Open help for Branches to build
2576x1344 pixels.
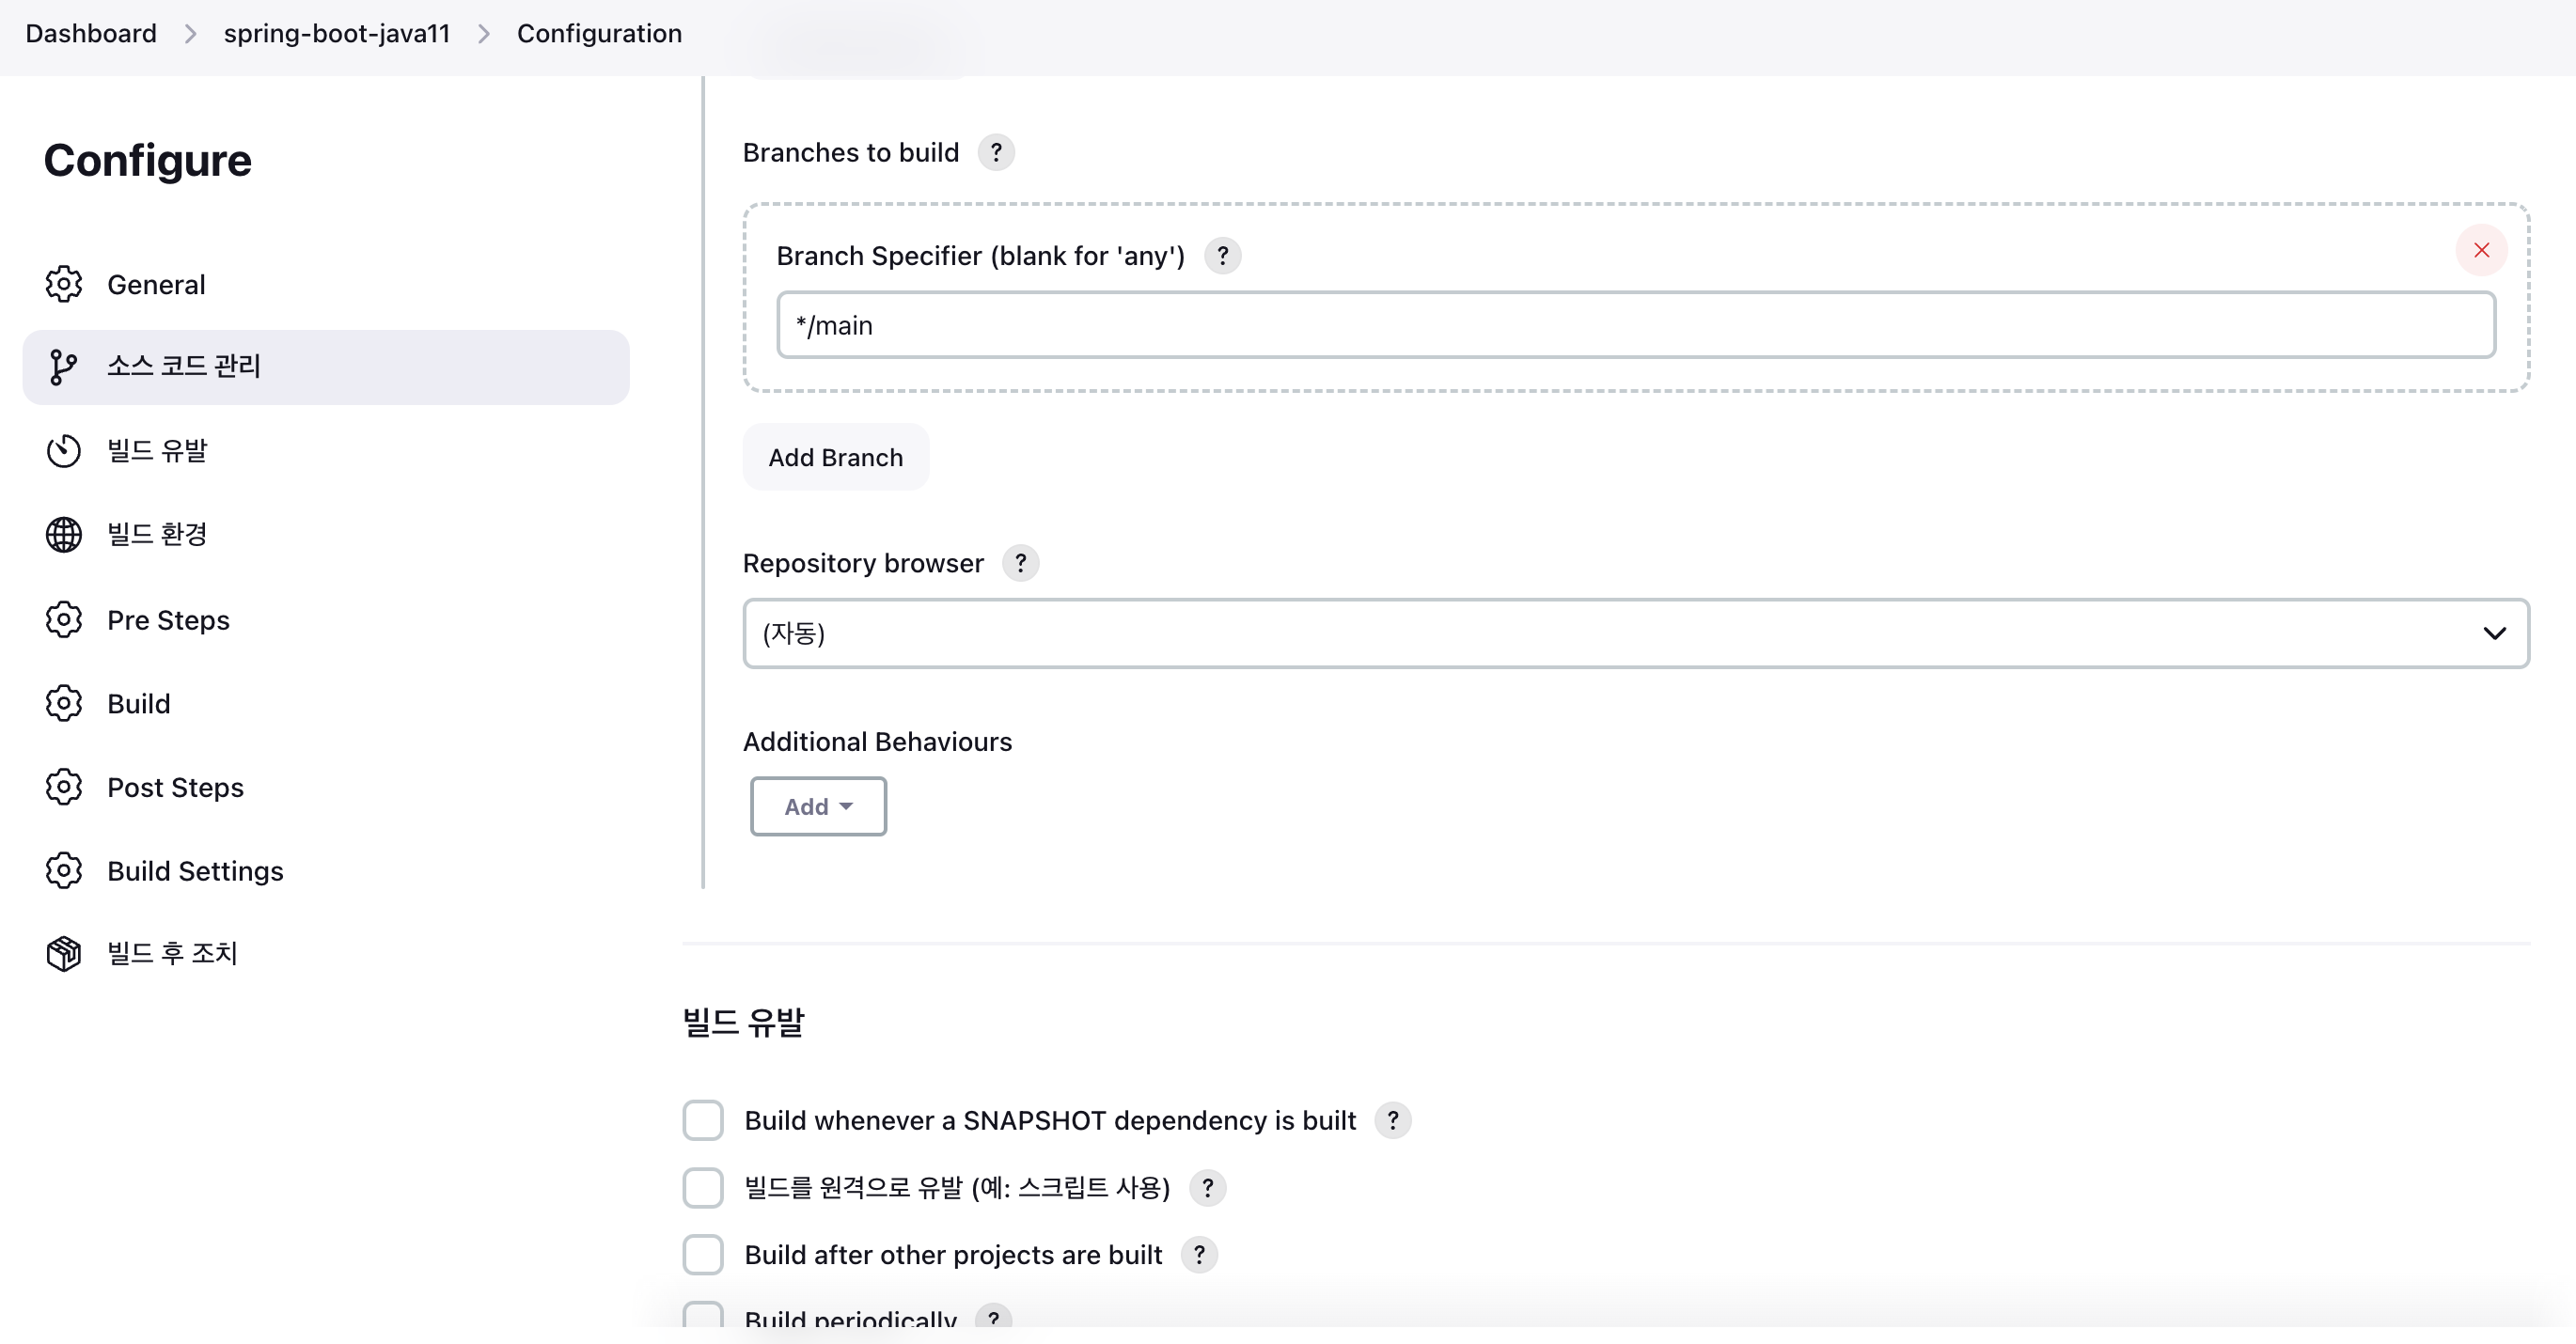tap(995, 153)
